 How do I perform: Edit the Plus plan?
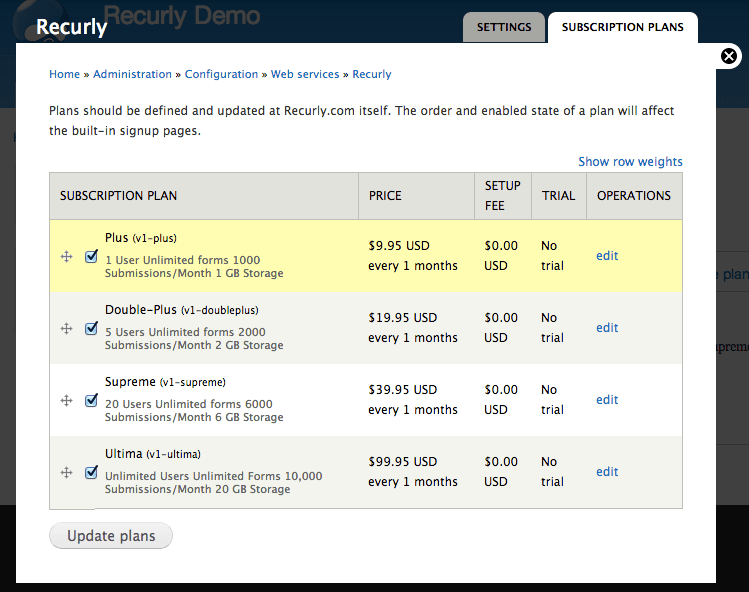coord(607,256)
